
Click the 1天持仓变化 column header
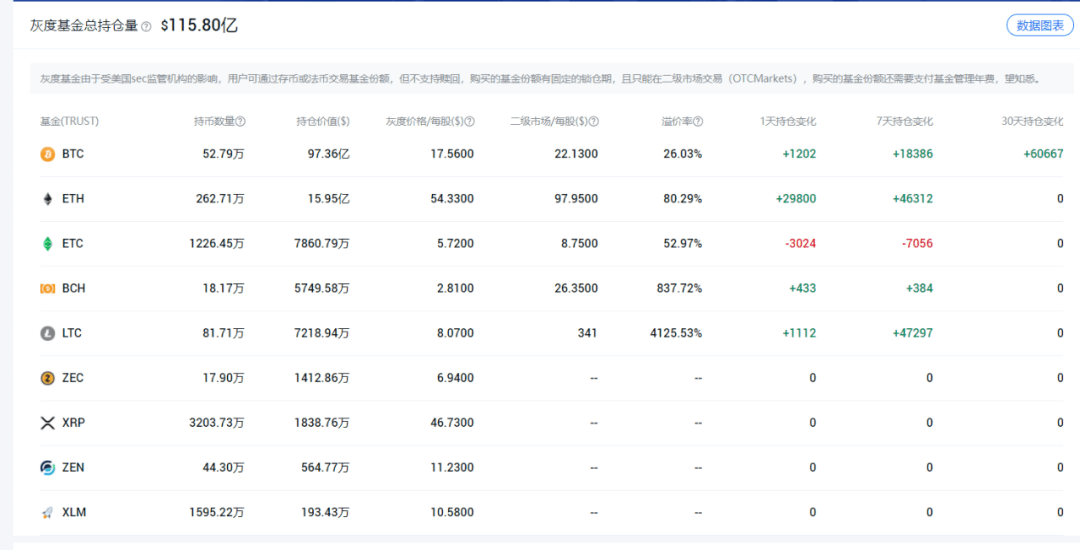[788, 121]
